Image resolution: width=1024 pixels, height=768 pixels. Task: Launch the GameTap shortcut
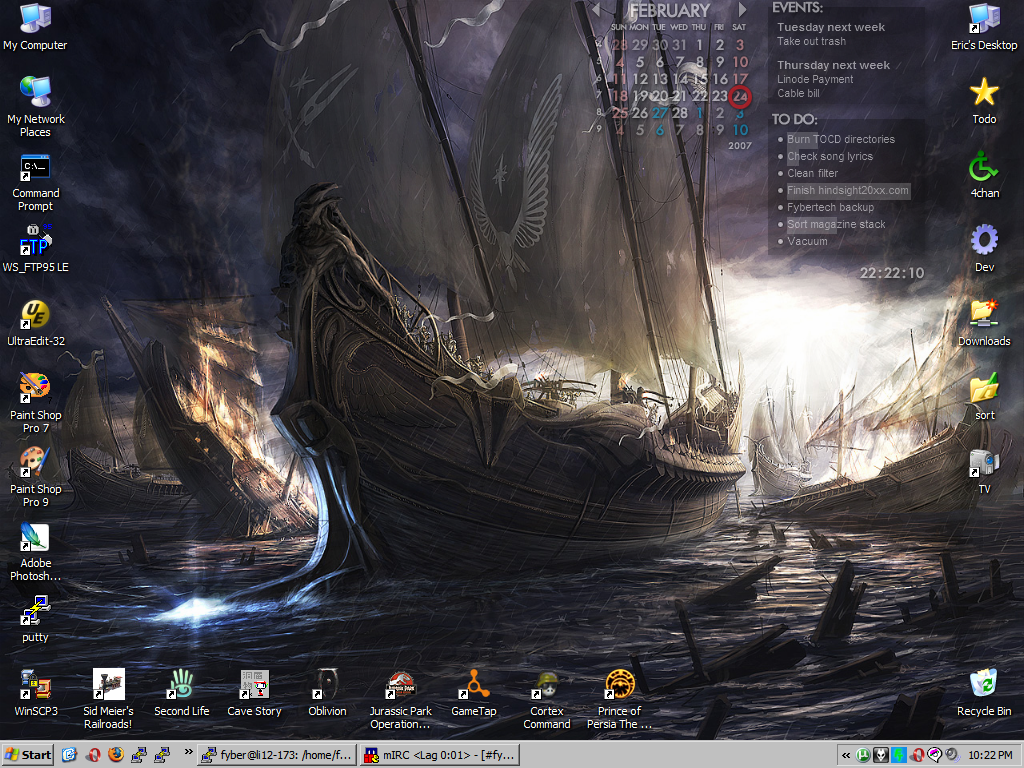point(473,693)
